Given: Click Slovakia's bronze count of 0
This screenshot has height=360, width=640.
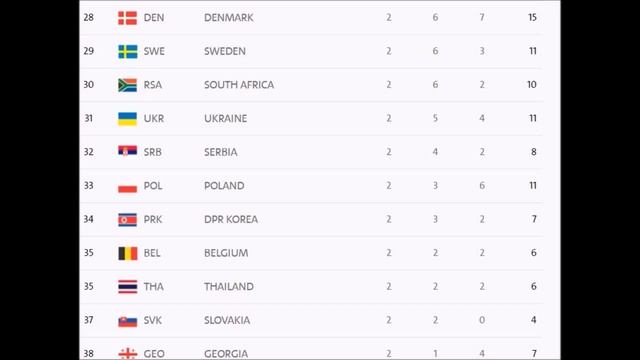Looking at the screenshot, I should click(482, 320).
